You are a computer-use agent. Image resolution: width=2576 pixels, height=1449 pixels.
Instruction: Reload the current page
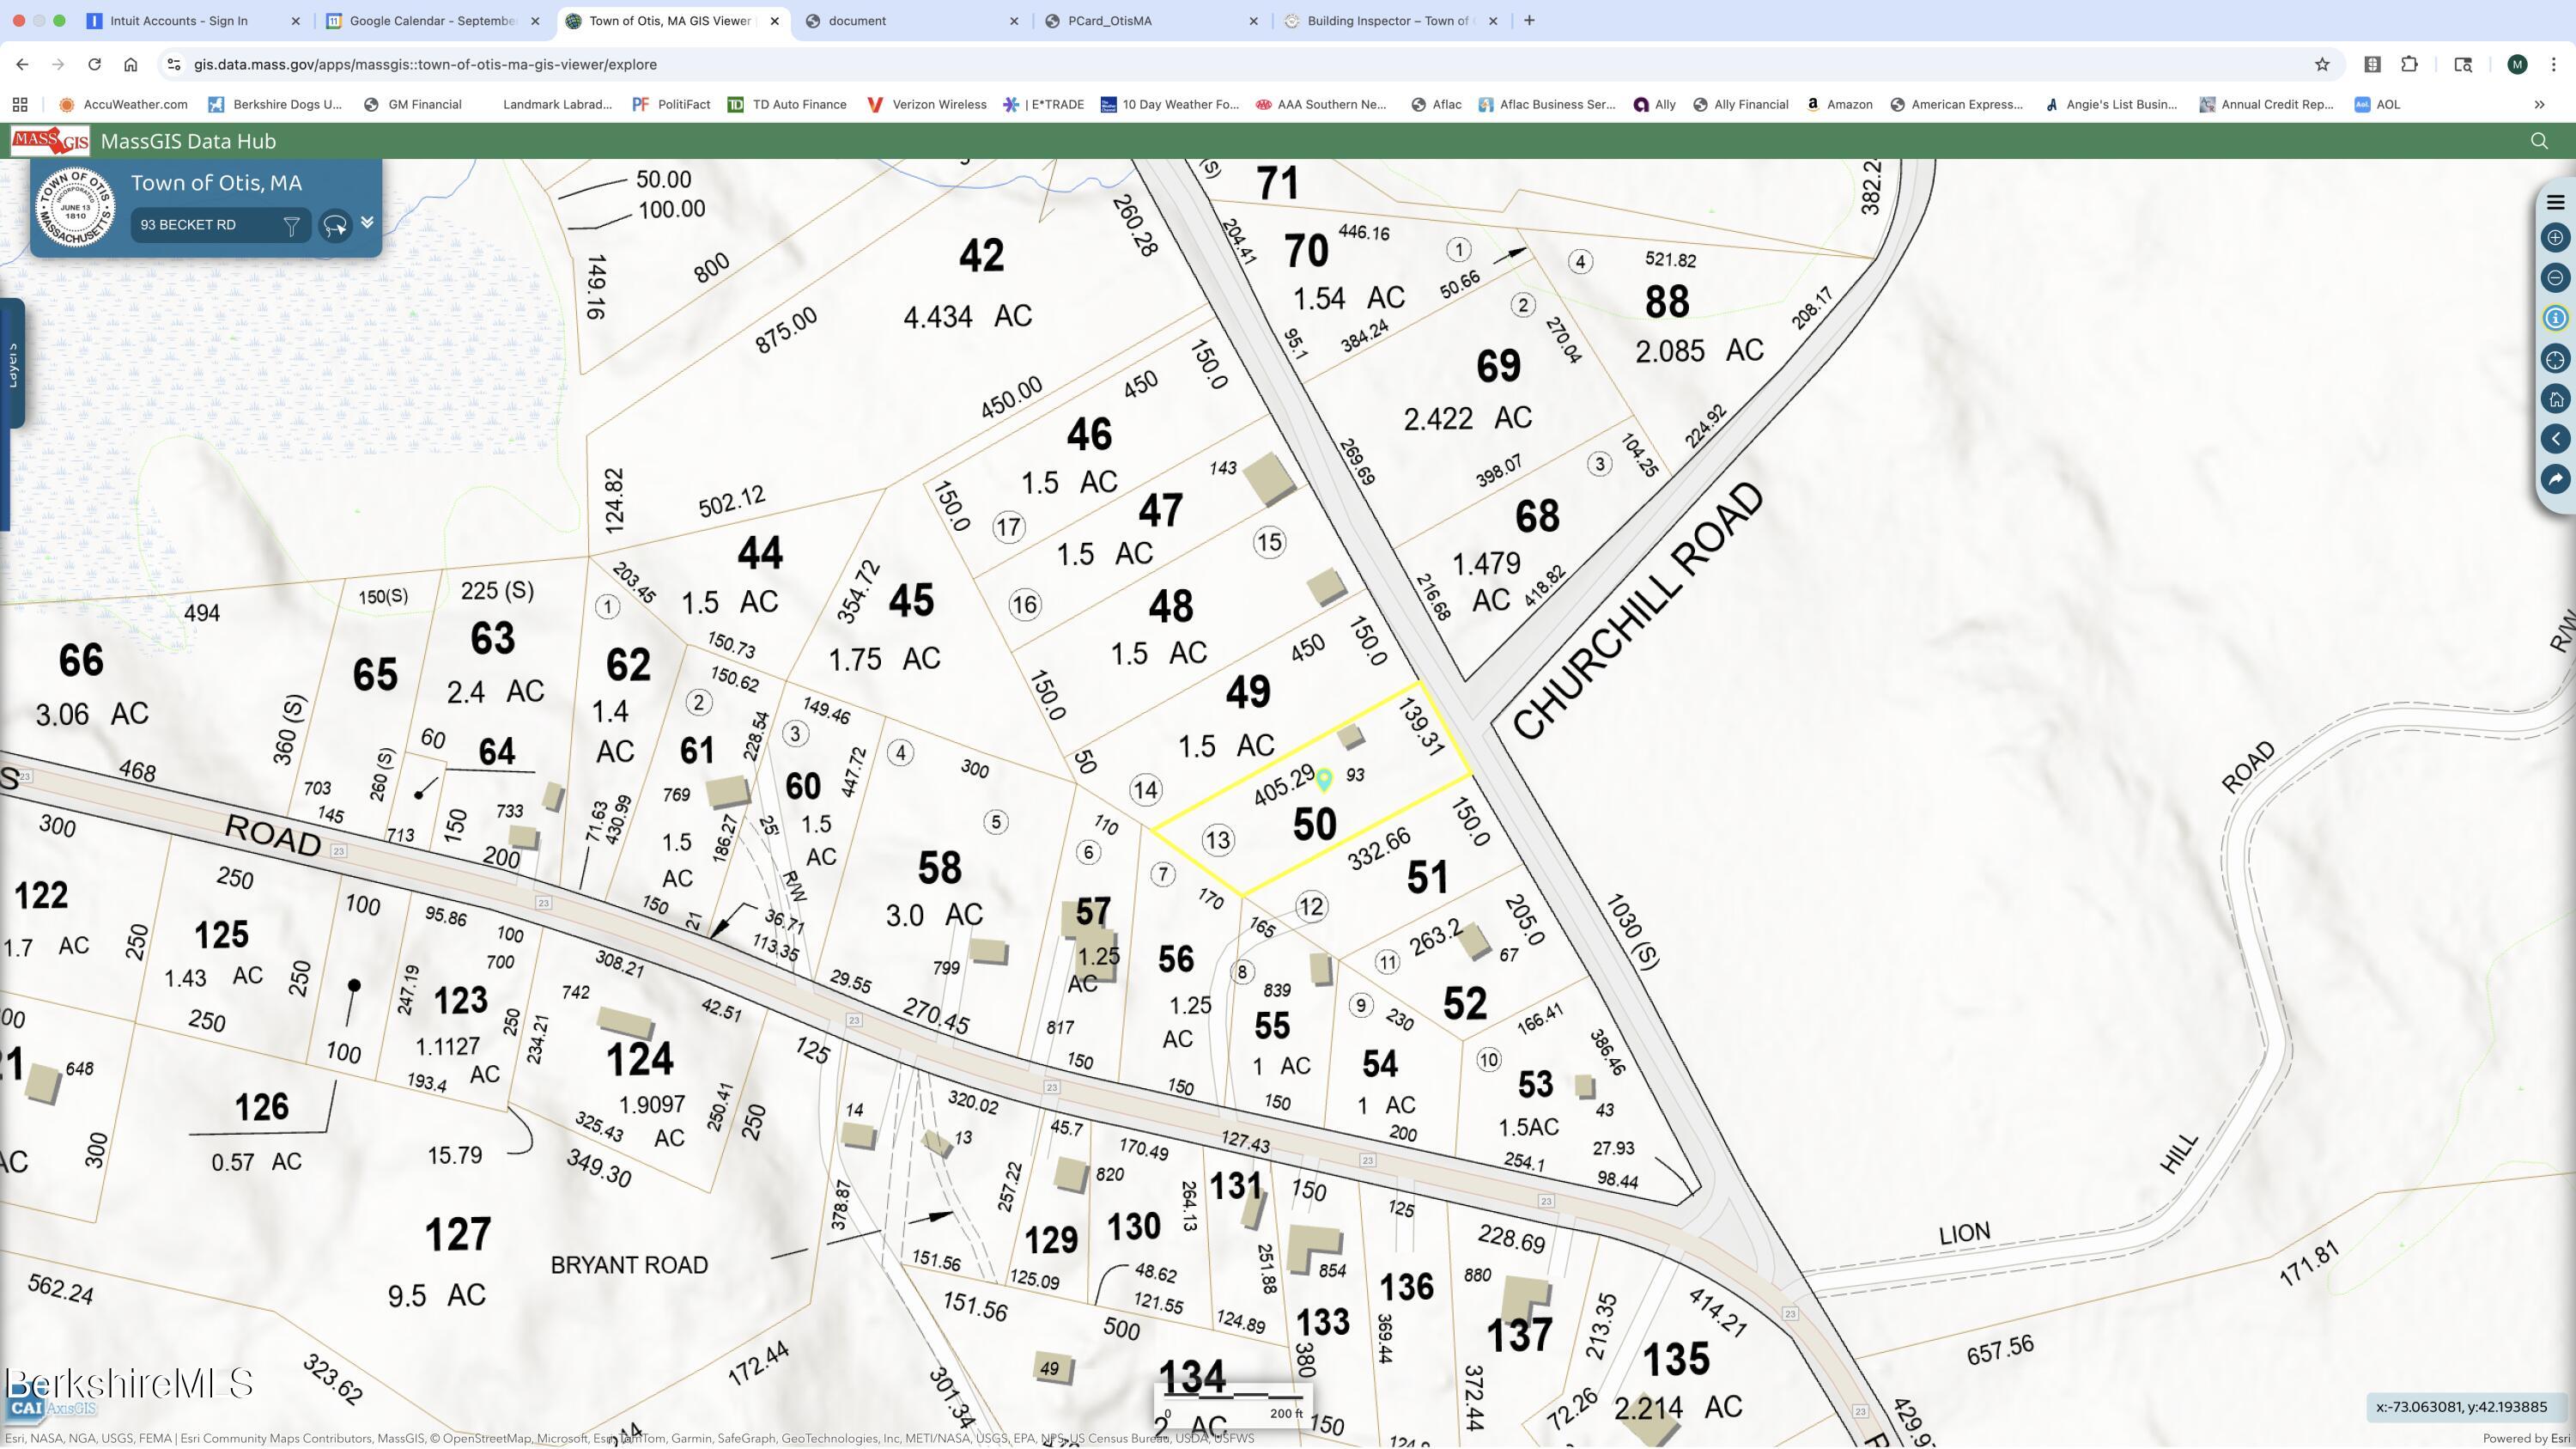pyautogui.click(x=94, y=64)
